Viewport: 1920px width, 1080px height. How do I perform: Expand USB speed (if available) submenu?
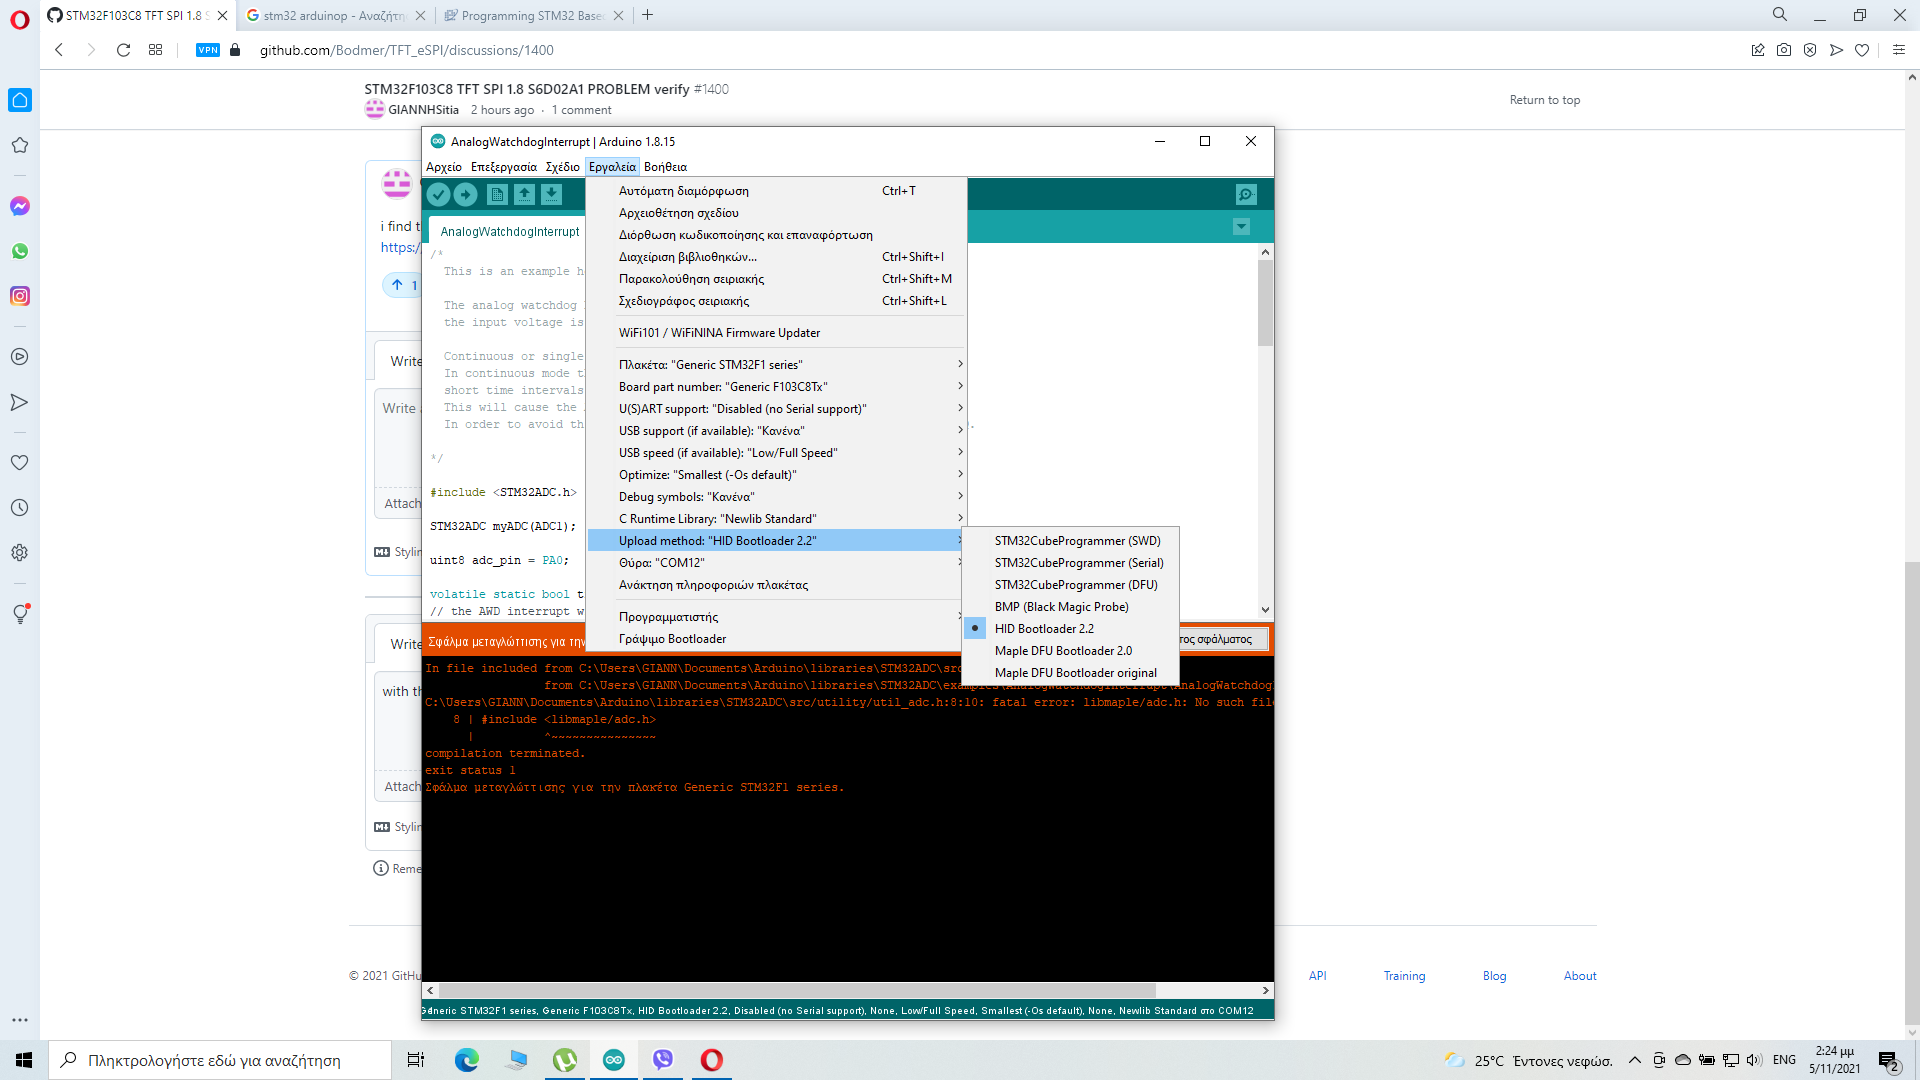tap(777, 453)
